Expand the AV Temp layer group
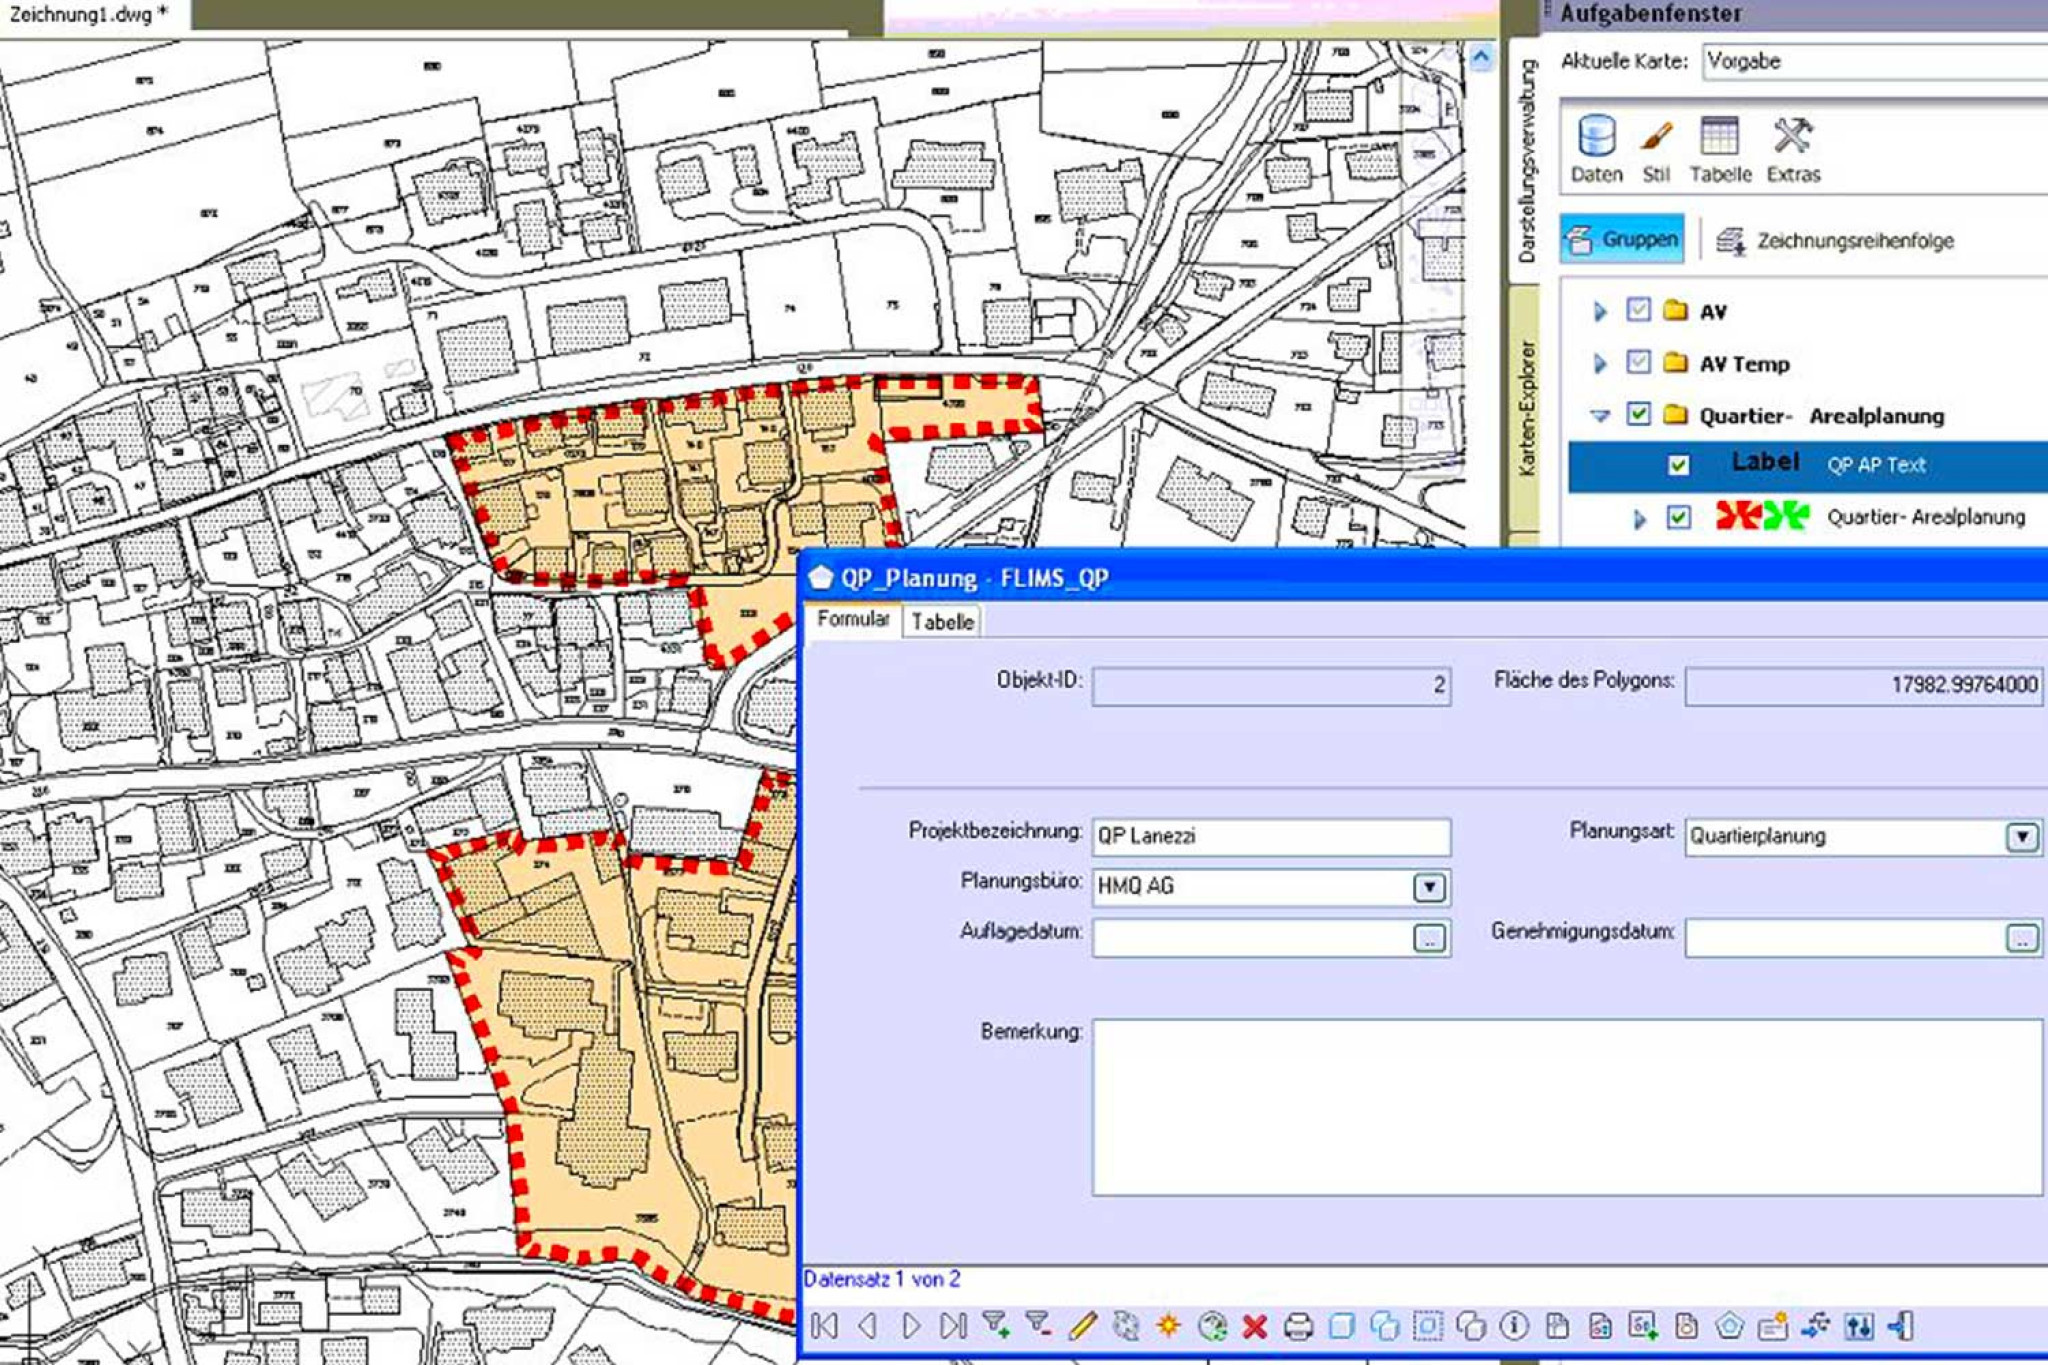The image size is (2048, 1365). coord(1599,363)
